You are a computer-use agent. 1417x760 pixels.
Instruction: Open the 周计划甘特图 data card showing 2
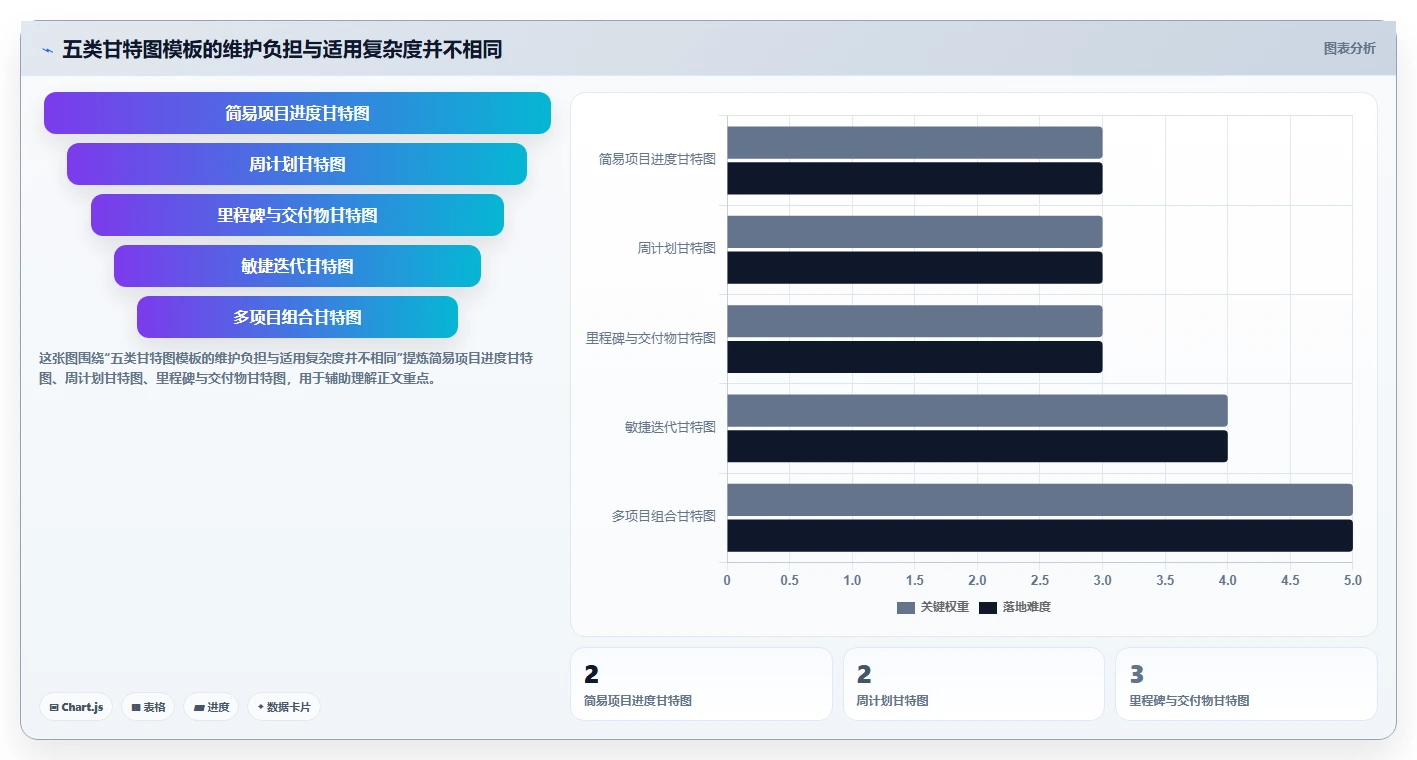click(x=974, y=684)
